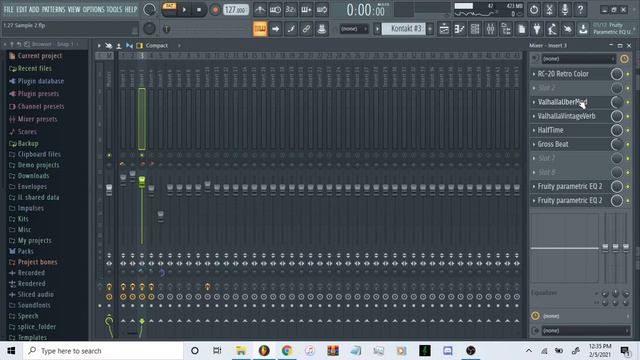640x360 pixels.
Task: Click the Record button
Action: pos(215,9)
